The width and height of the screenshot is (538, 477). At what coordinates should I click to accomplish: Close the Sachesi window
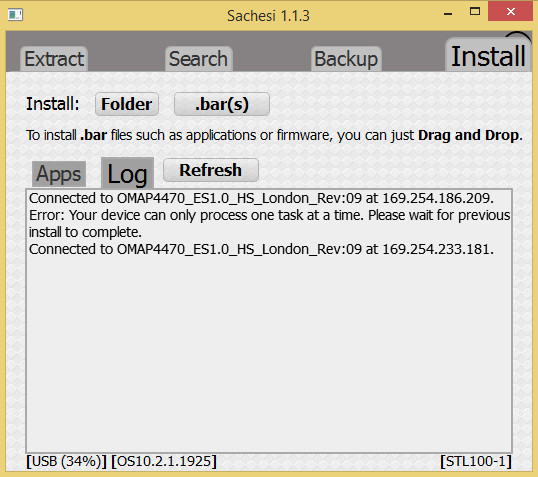[511, 11]
